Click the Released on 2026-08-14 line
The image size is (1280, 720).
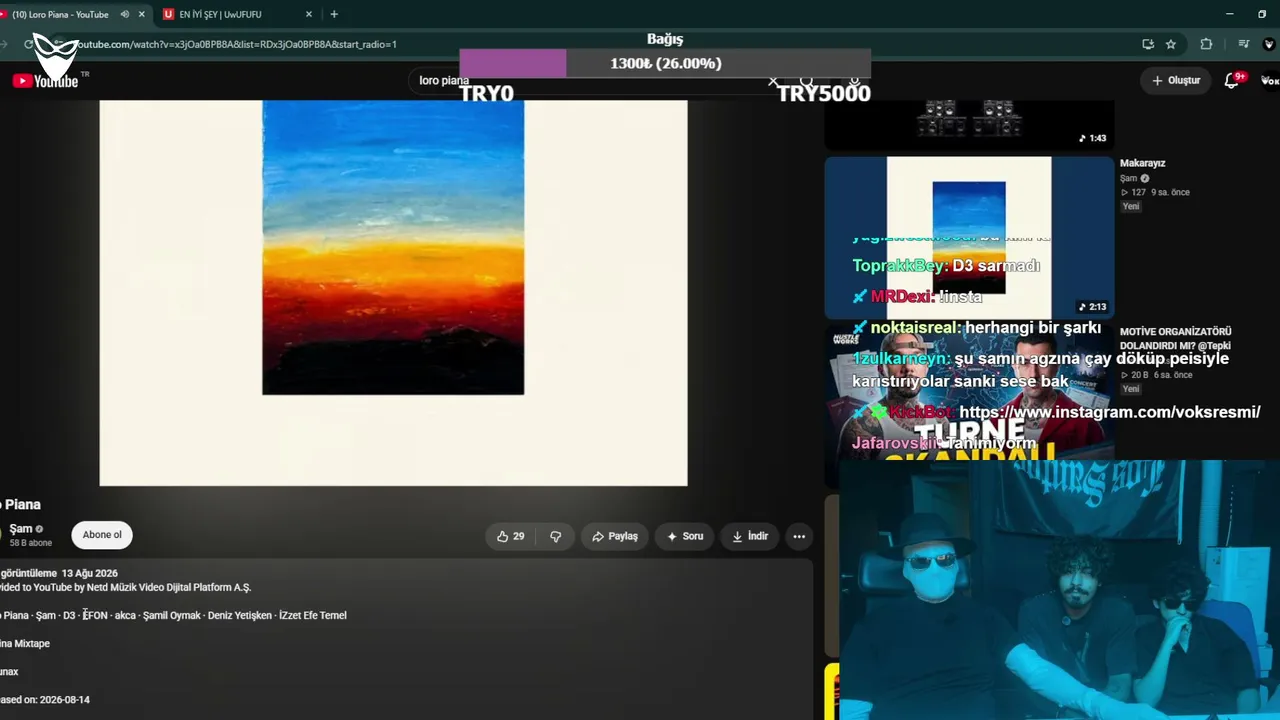click(45, 699)
